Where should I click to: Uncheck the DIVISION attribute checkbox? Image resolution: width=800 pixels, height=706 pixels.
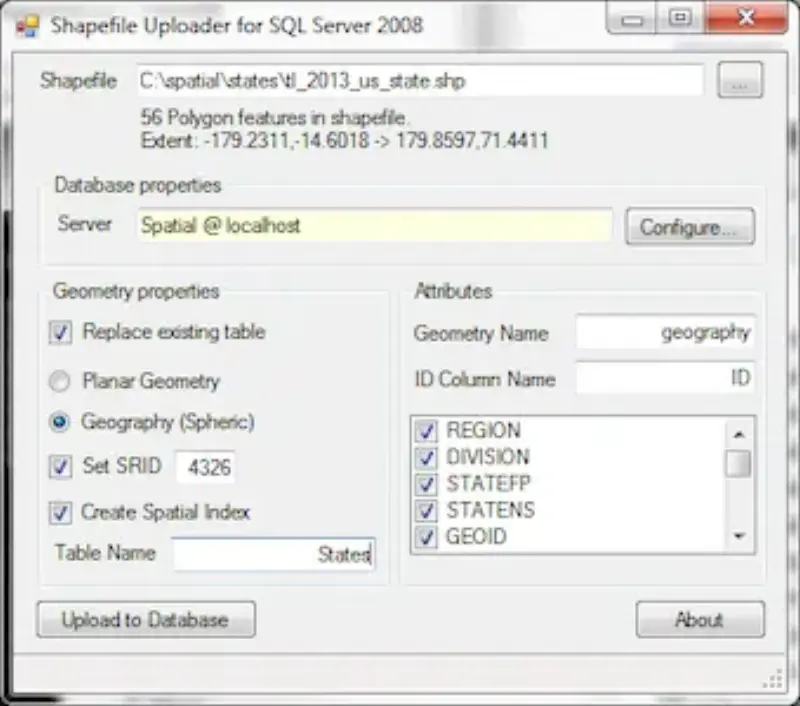coord(426,457)
